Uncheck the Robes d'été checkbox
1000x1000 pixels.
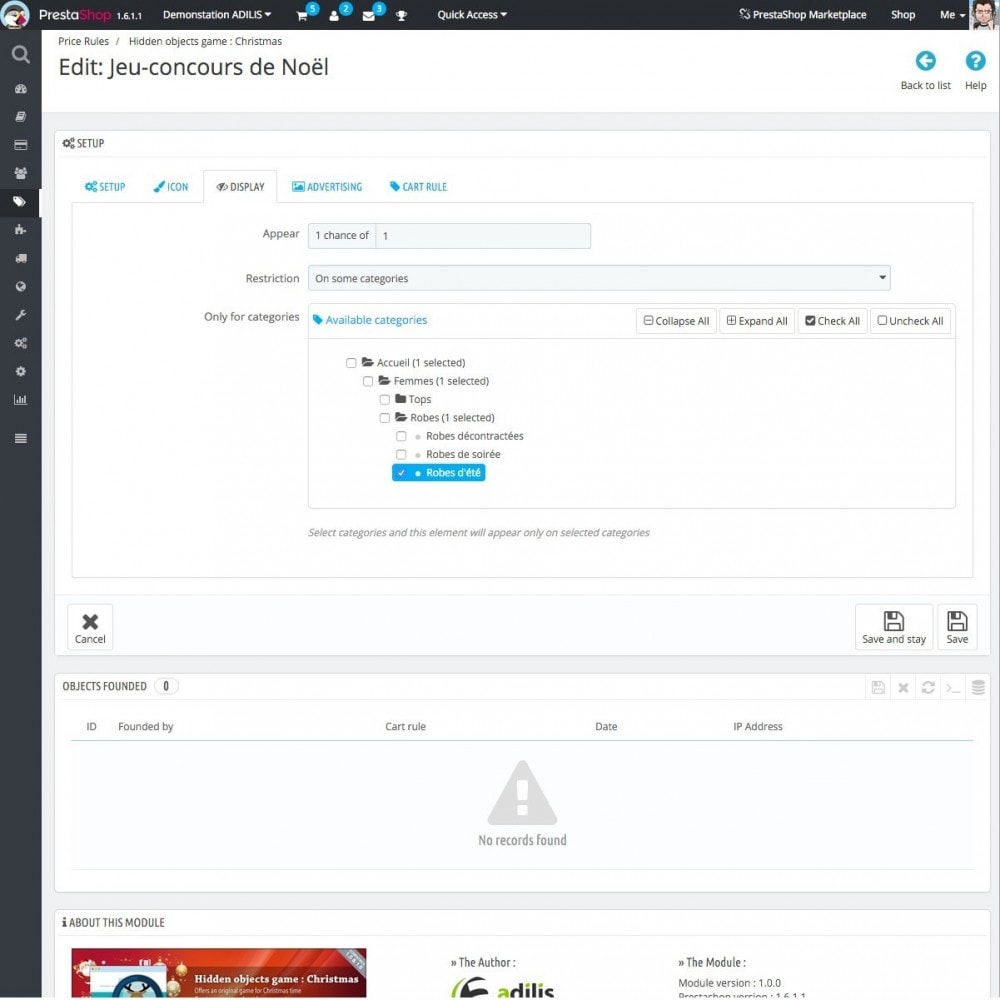(401, 473)
